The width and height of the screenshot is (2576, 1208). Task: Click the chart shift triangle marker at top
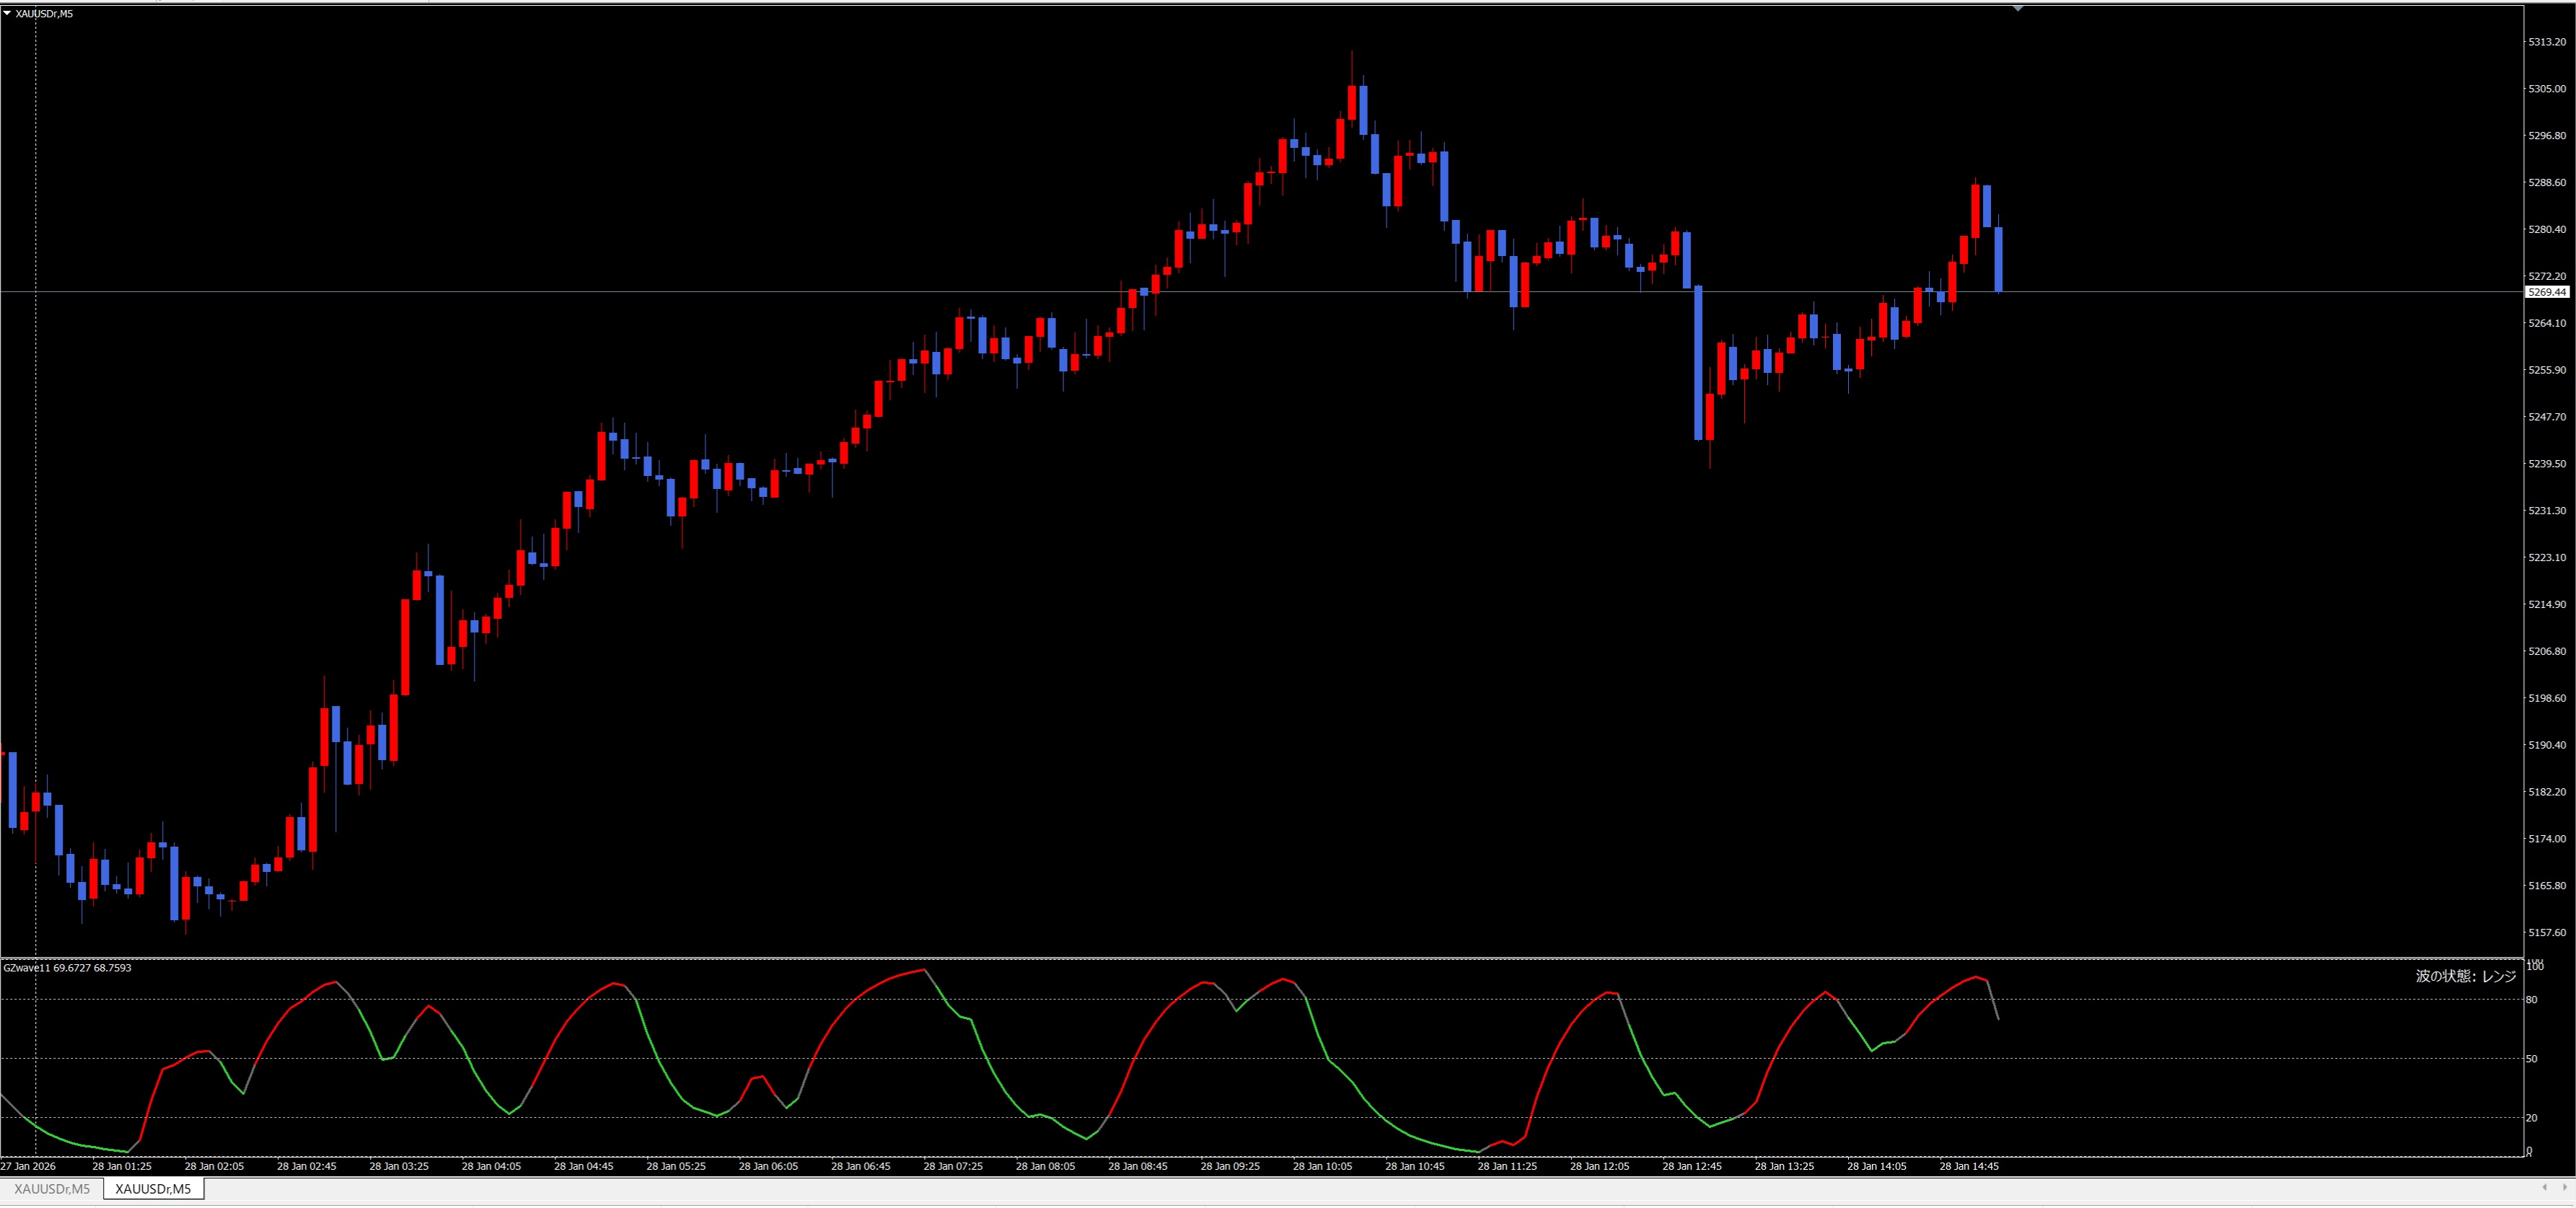pyautogui.click(x=2017, y=8)
